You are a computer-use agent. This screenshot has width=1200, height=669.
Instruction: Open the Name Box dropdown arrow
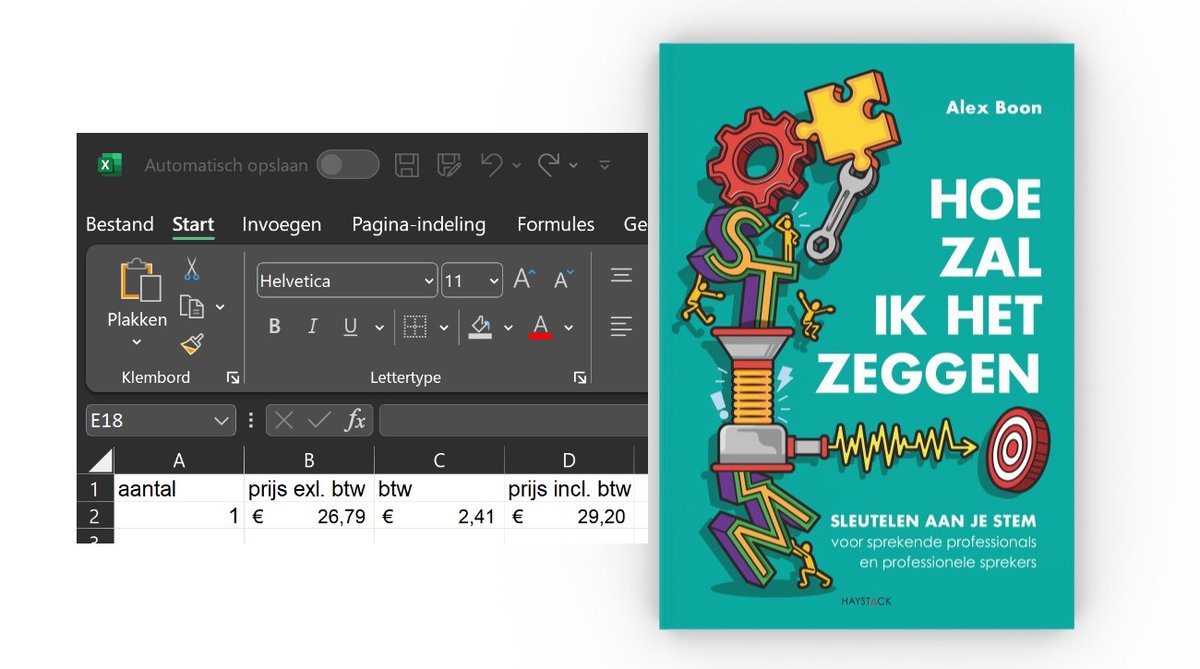click(x=223, y=421)
